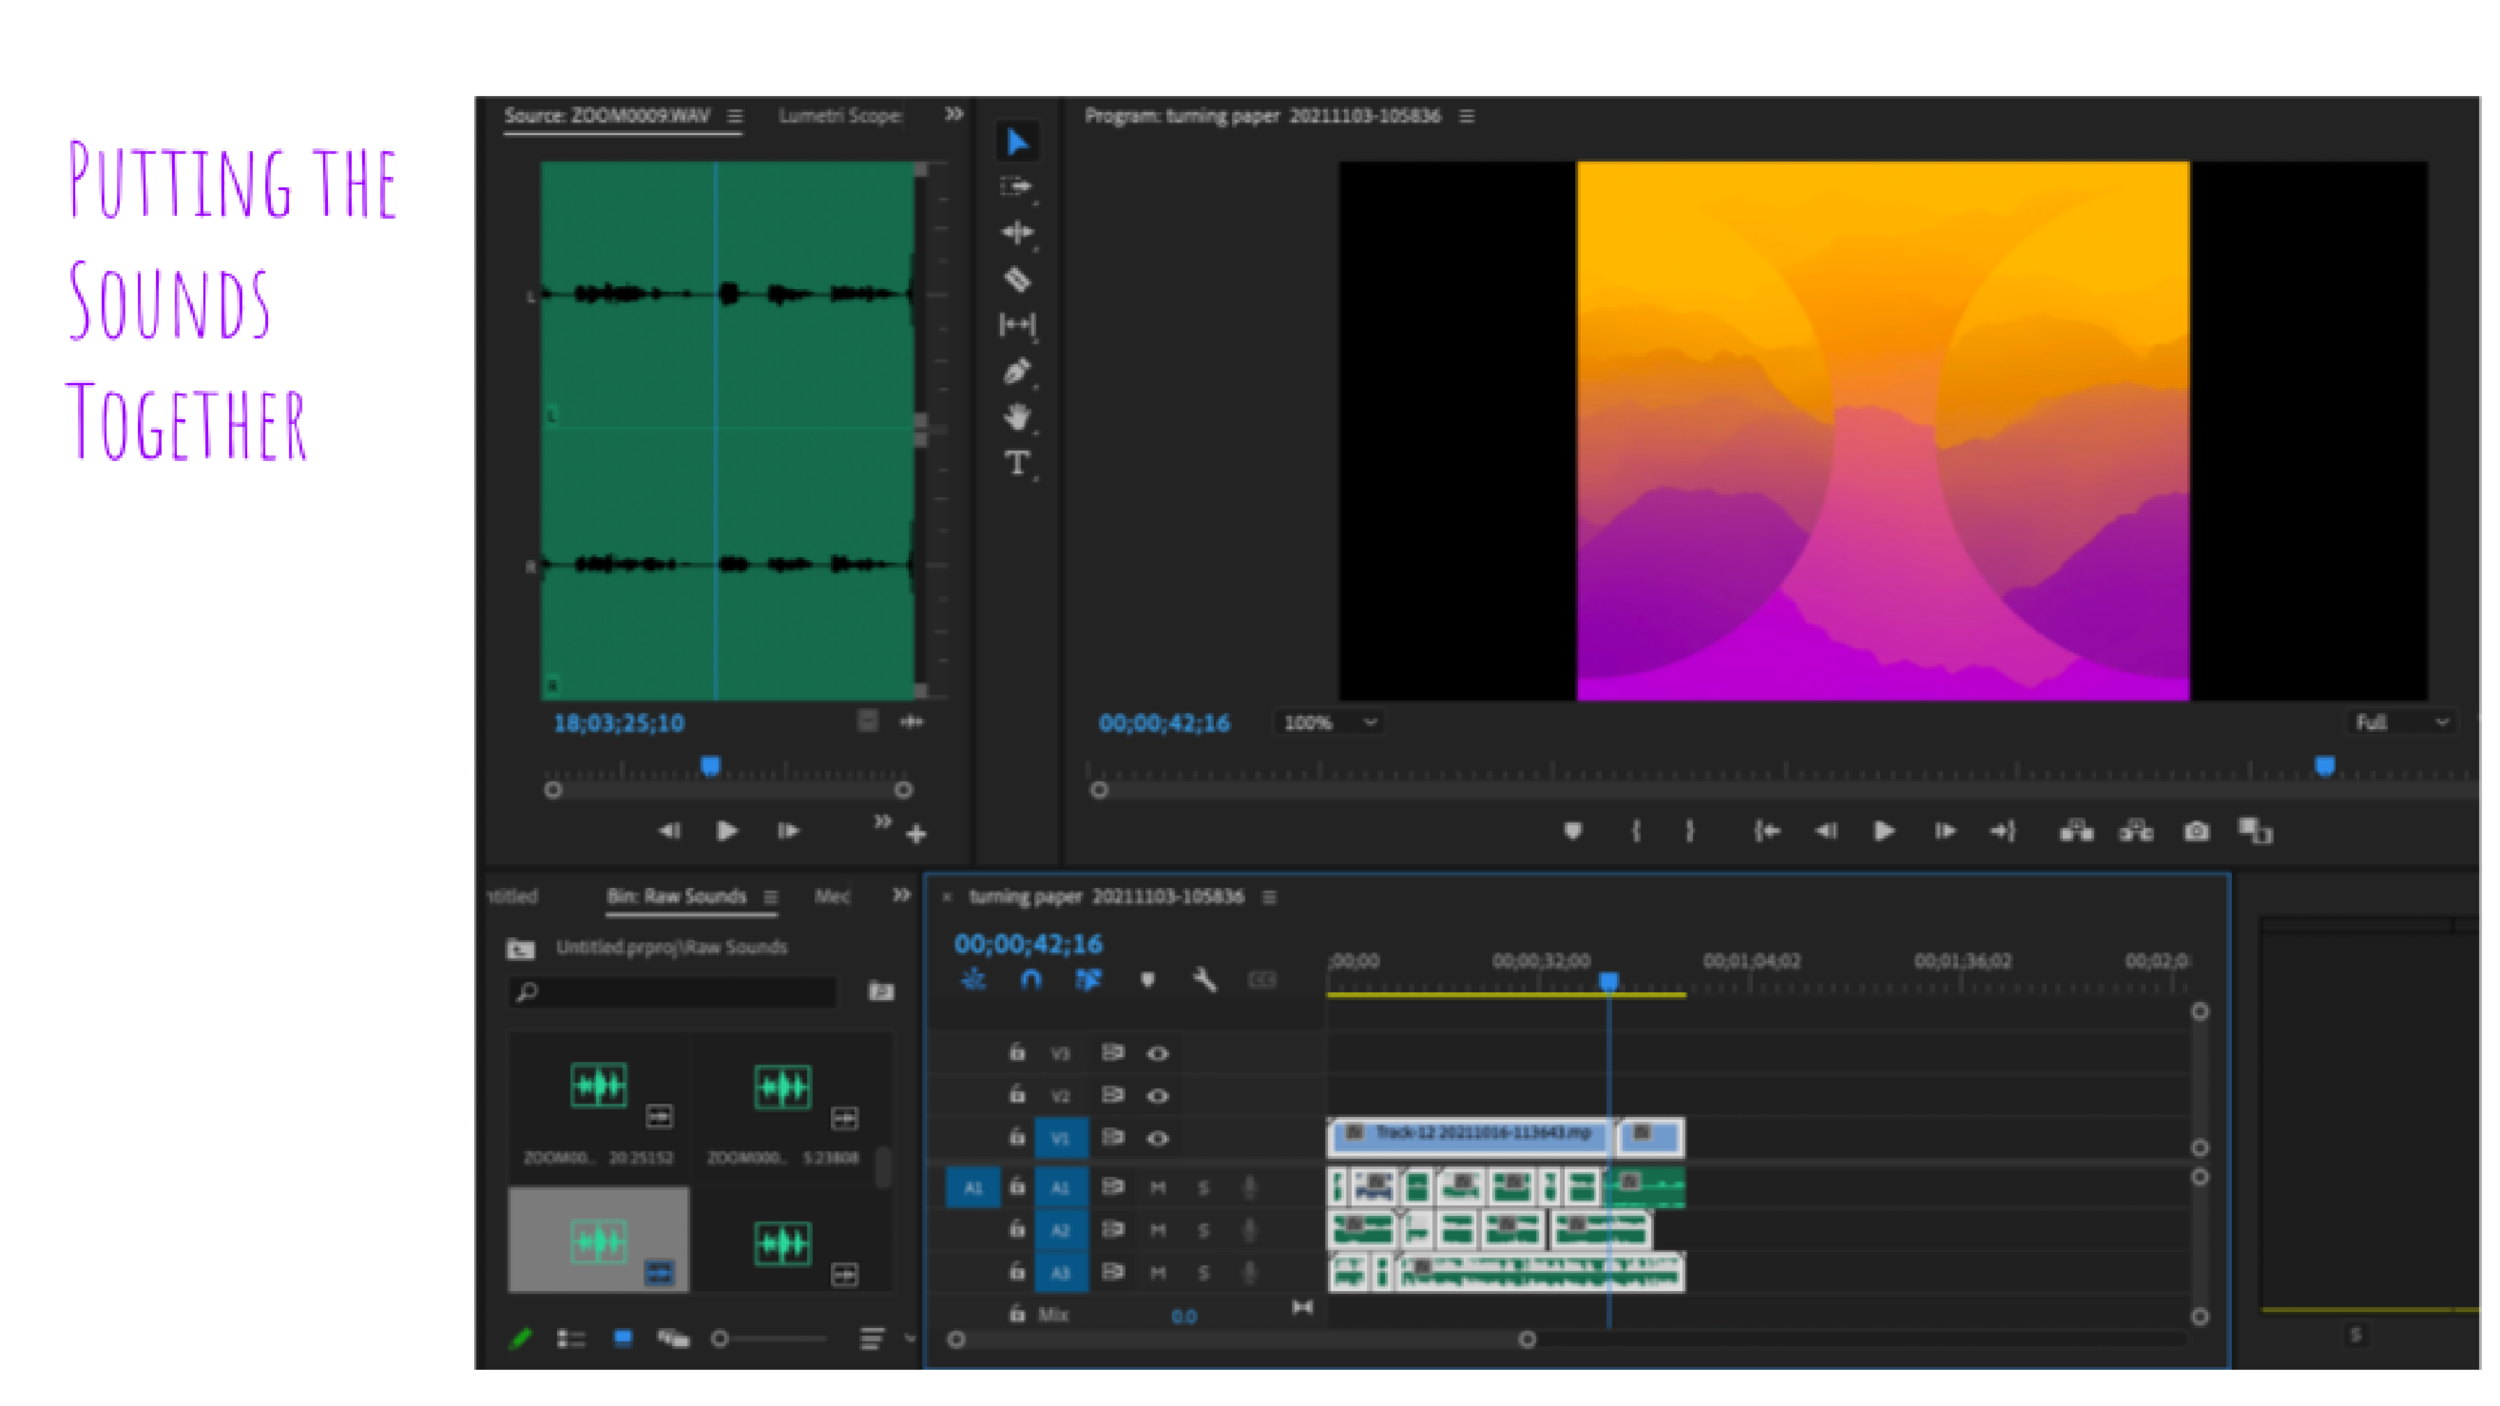Play the Source monitor clip

pyautogui.click(x=727, y=831)
